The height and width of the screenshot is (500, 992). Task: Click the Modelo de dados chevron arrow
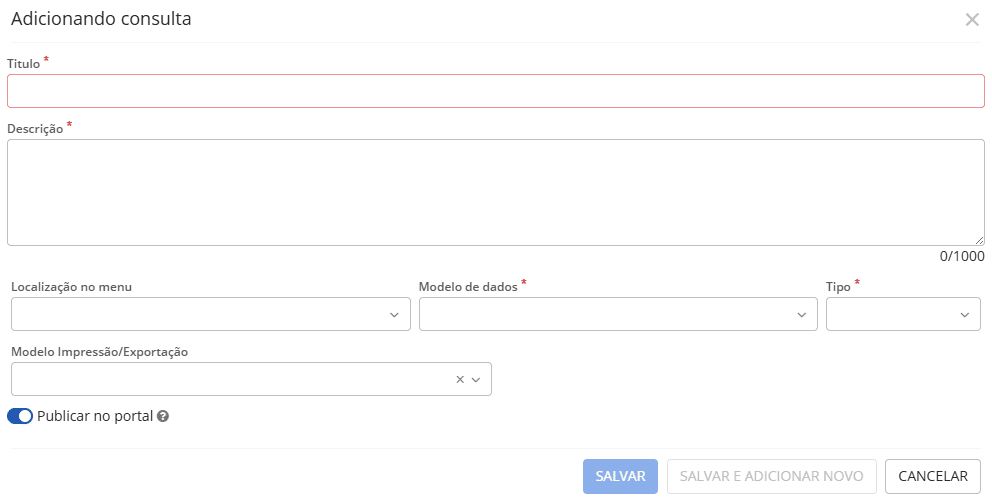[801, 315]
